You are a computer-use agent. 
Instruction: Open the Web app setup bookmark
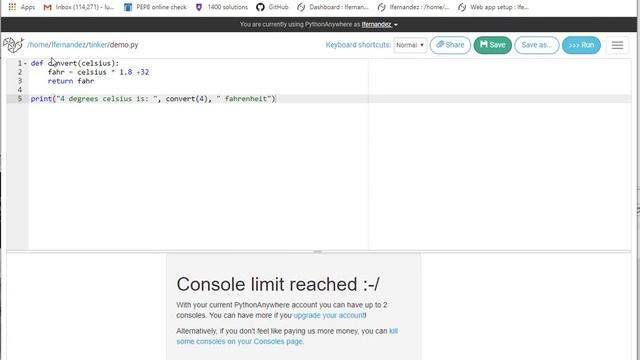494,7
